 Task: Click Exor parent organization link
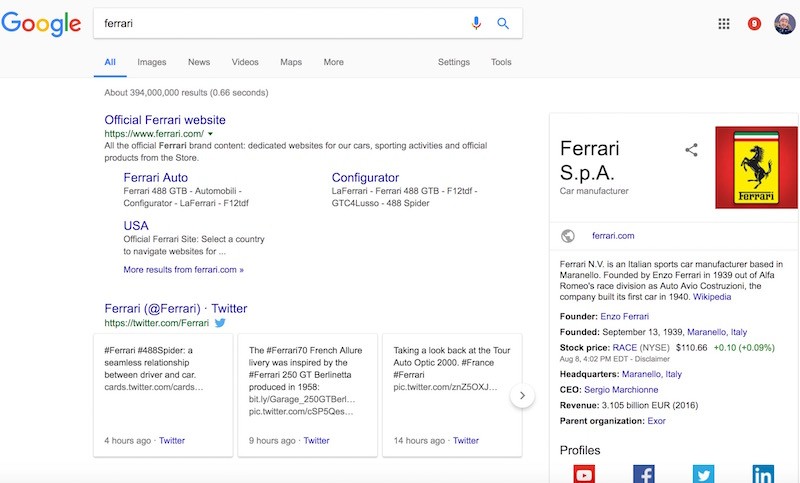656,421
